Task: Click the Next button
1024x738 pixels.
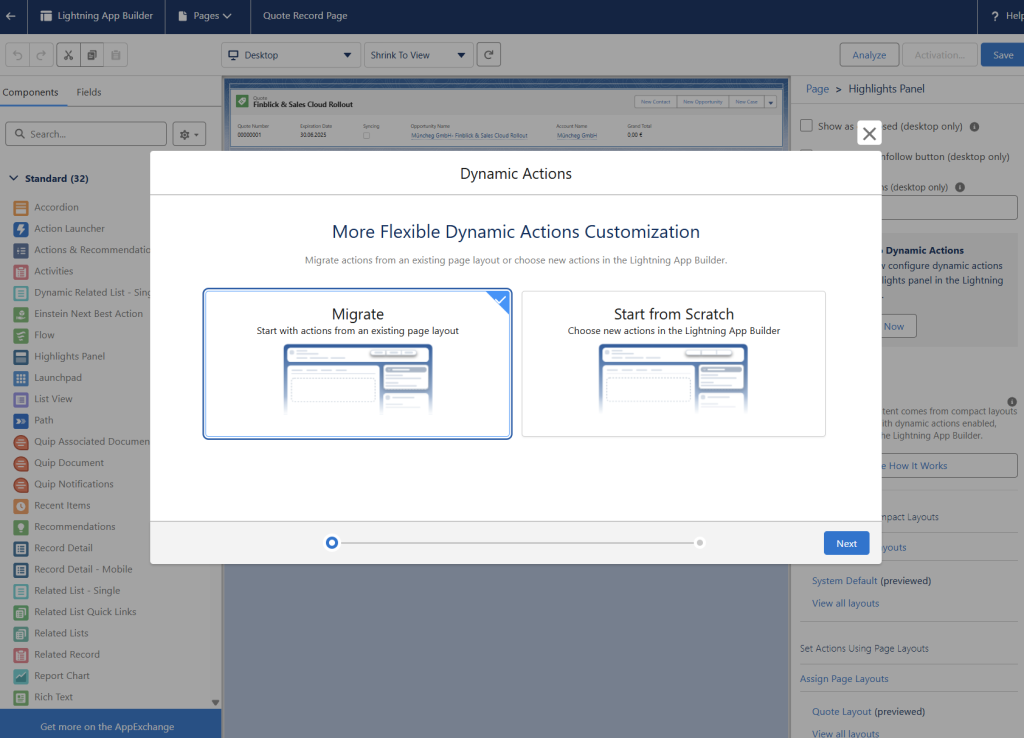Action: click(x=846, y=543)
